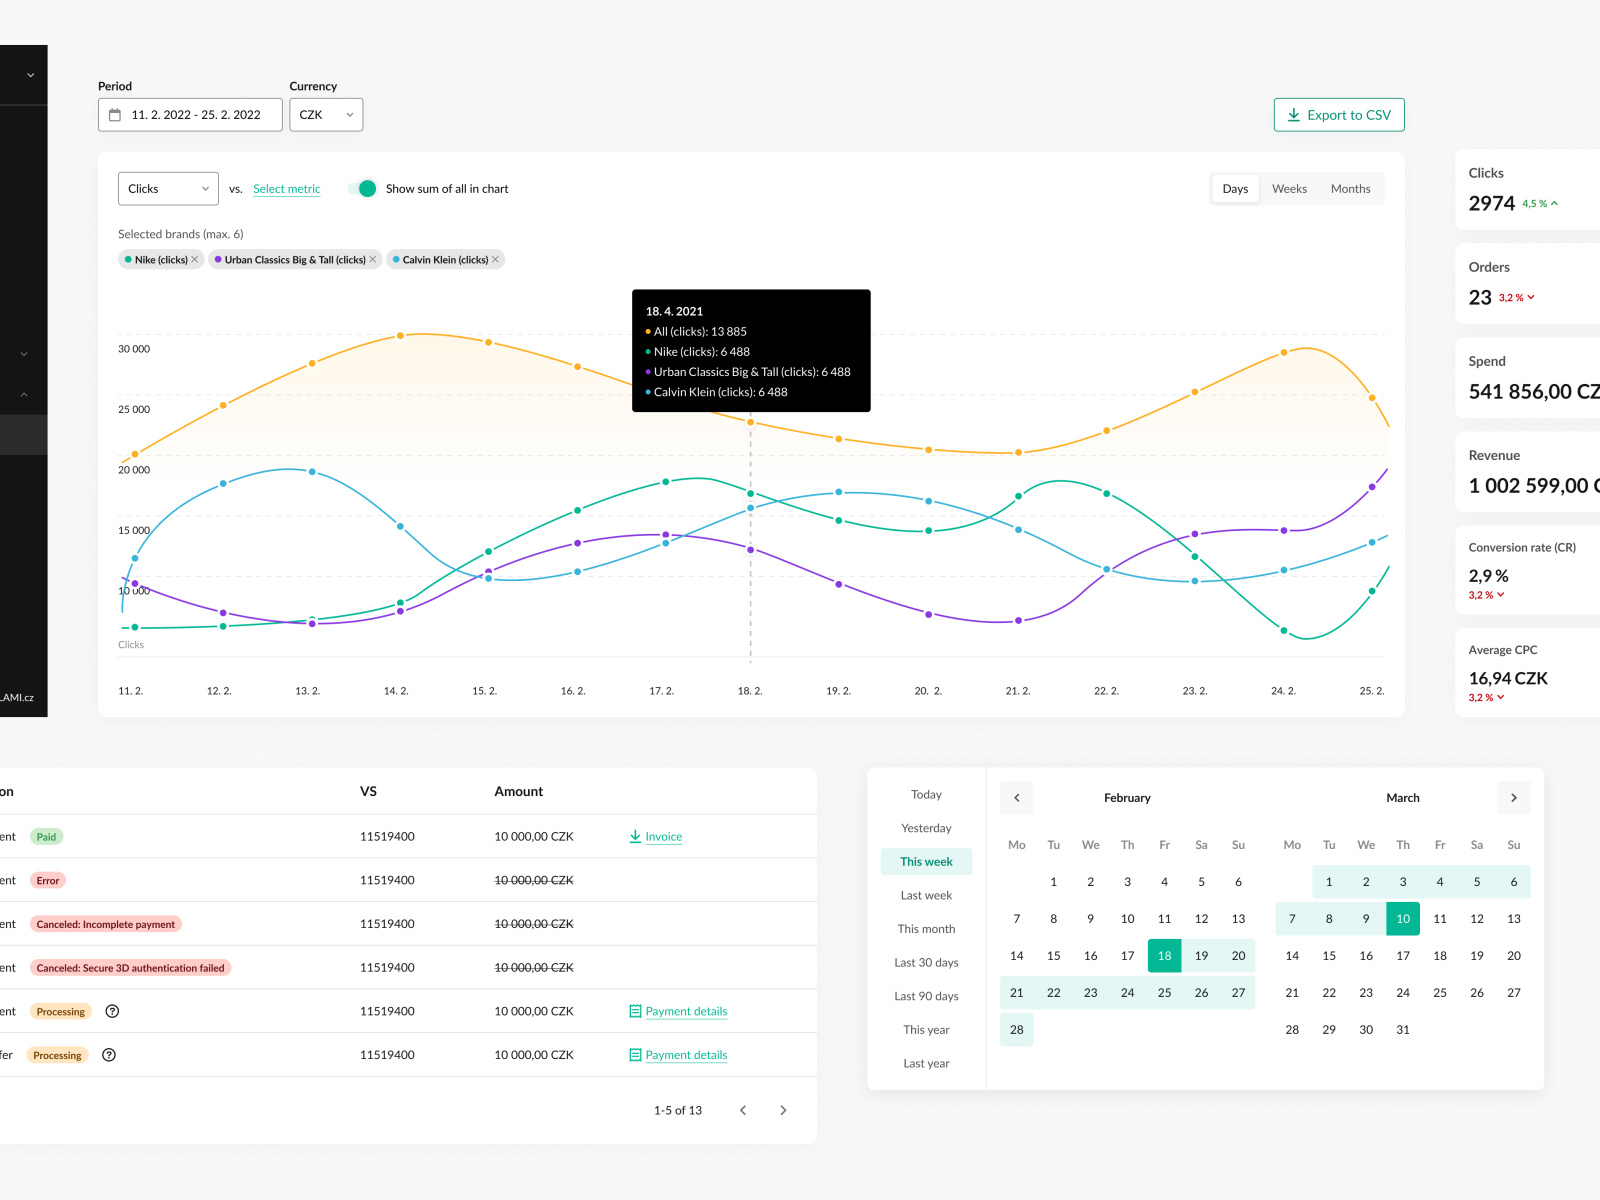This screenshot has height=1200, width=1600.
Task: Open the Clicks metric dropdown
Action: pyautogui.click(x=167, y=188)
